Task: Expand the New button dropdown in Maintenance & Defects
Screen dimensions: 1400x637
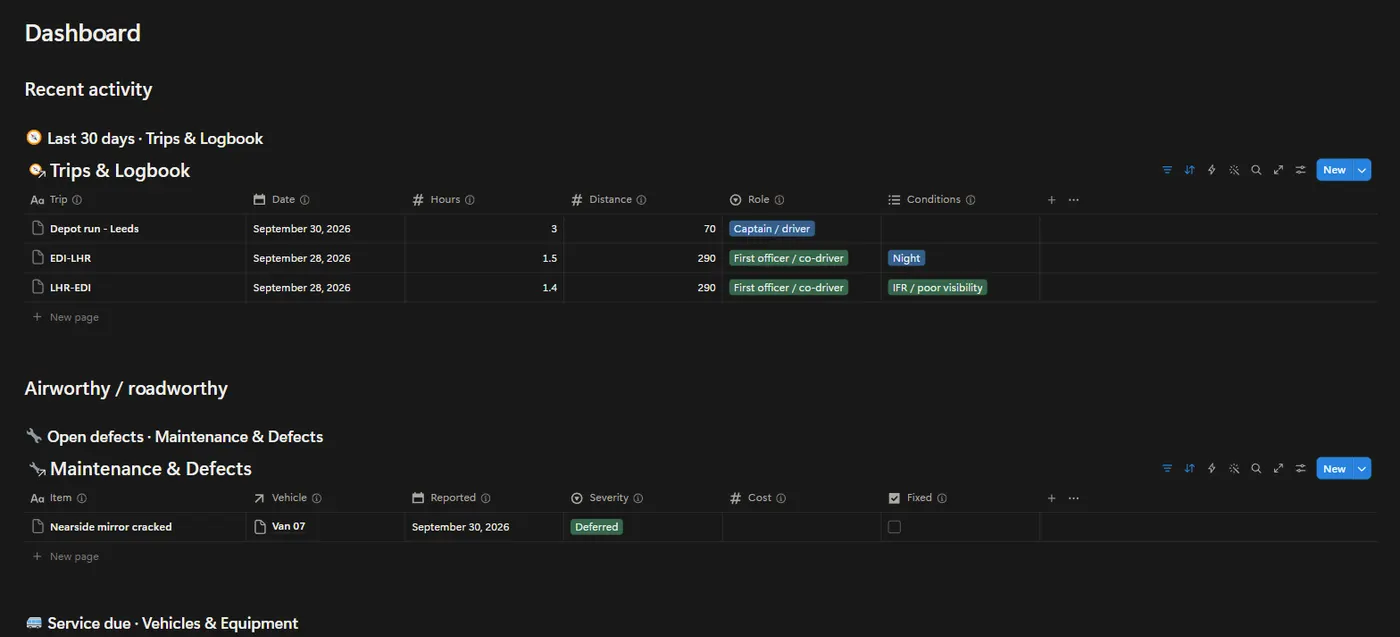Action: [1361, 468]
